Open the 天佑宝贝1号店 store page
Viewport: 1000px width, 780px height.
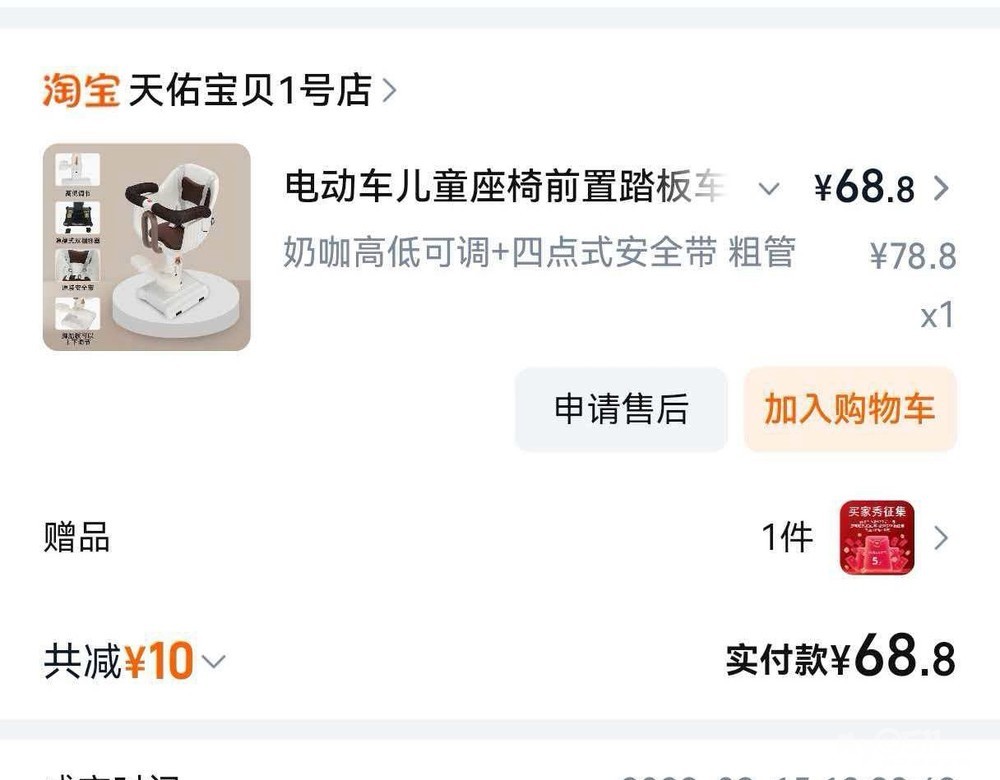click(250, 90)
